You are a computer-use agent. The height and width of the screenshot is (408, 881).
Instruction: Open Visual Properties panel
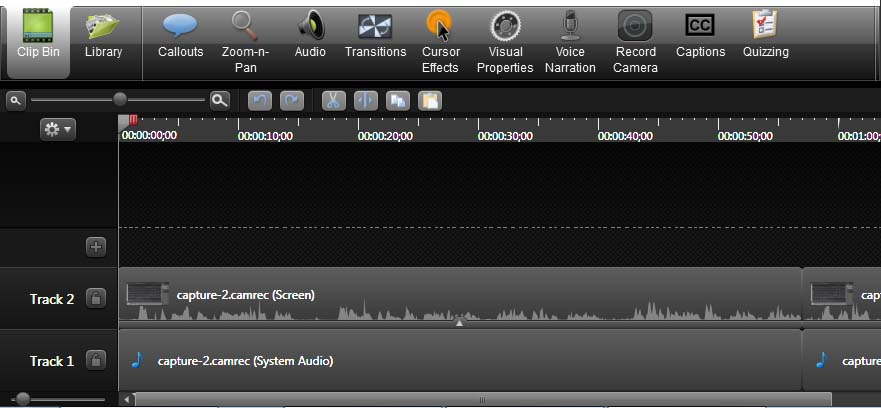pyautogui.click(x=506, y=40)
